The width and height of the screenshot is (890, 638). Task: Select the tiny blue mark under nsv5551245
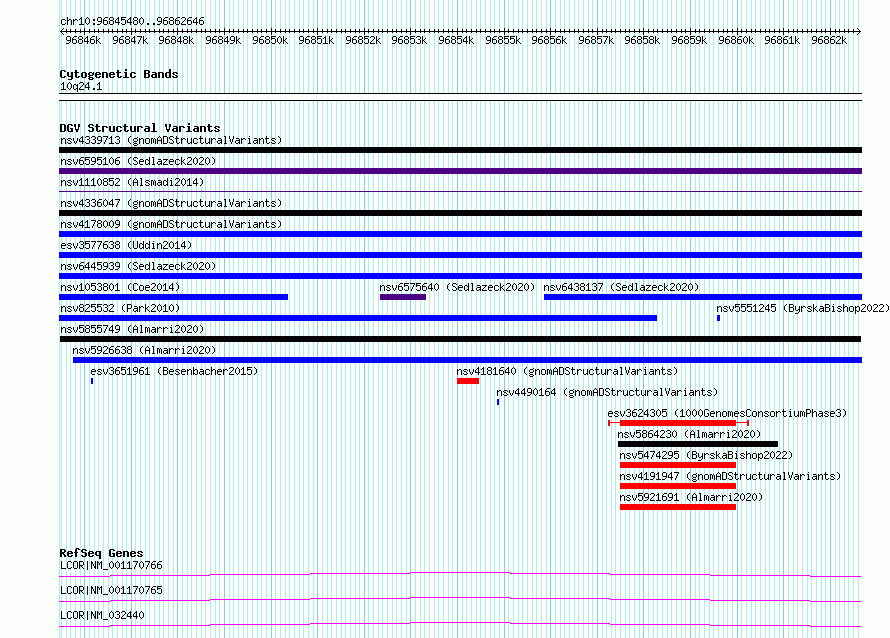pos(719,318)
